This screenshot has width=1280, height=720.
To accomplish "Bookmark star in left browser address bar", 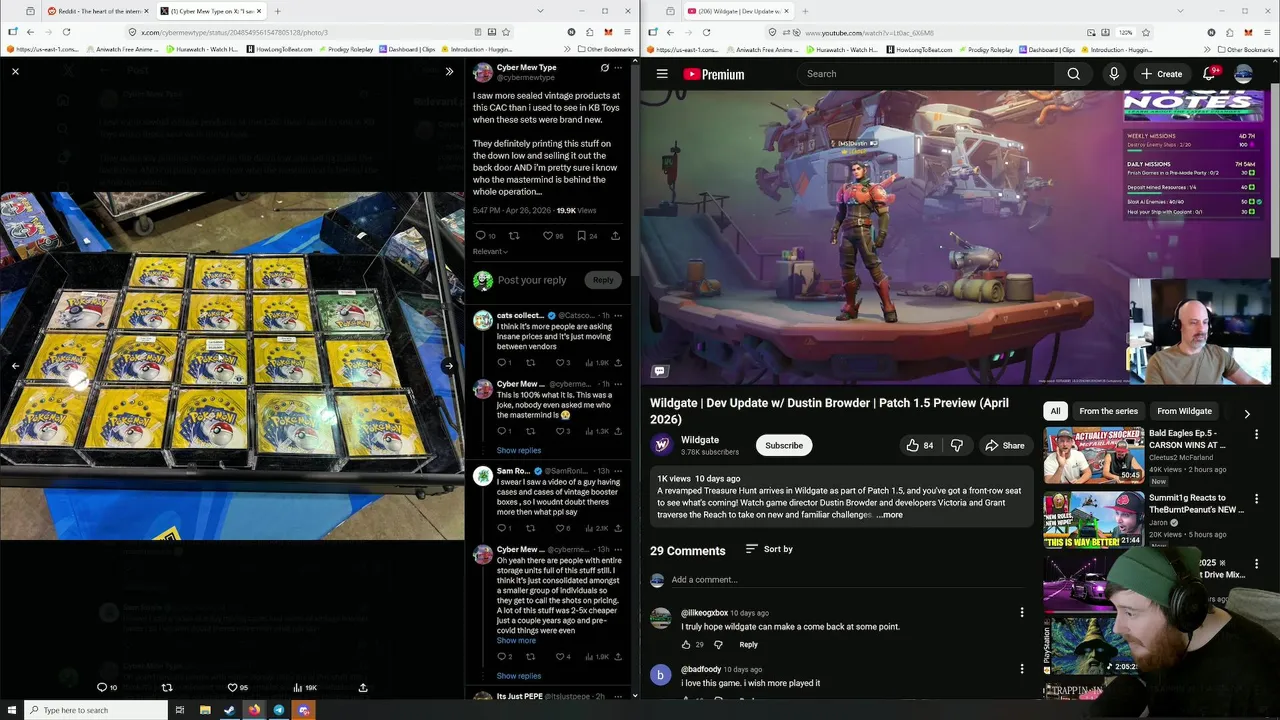I will (506, 32).
